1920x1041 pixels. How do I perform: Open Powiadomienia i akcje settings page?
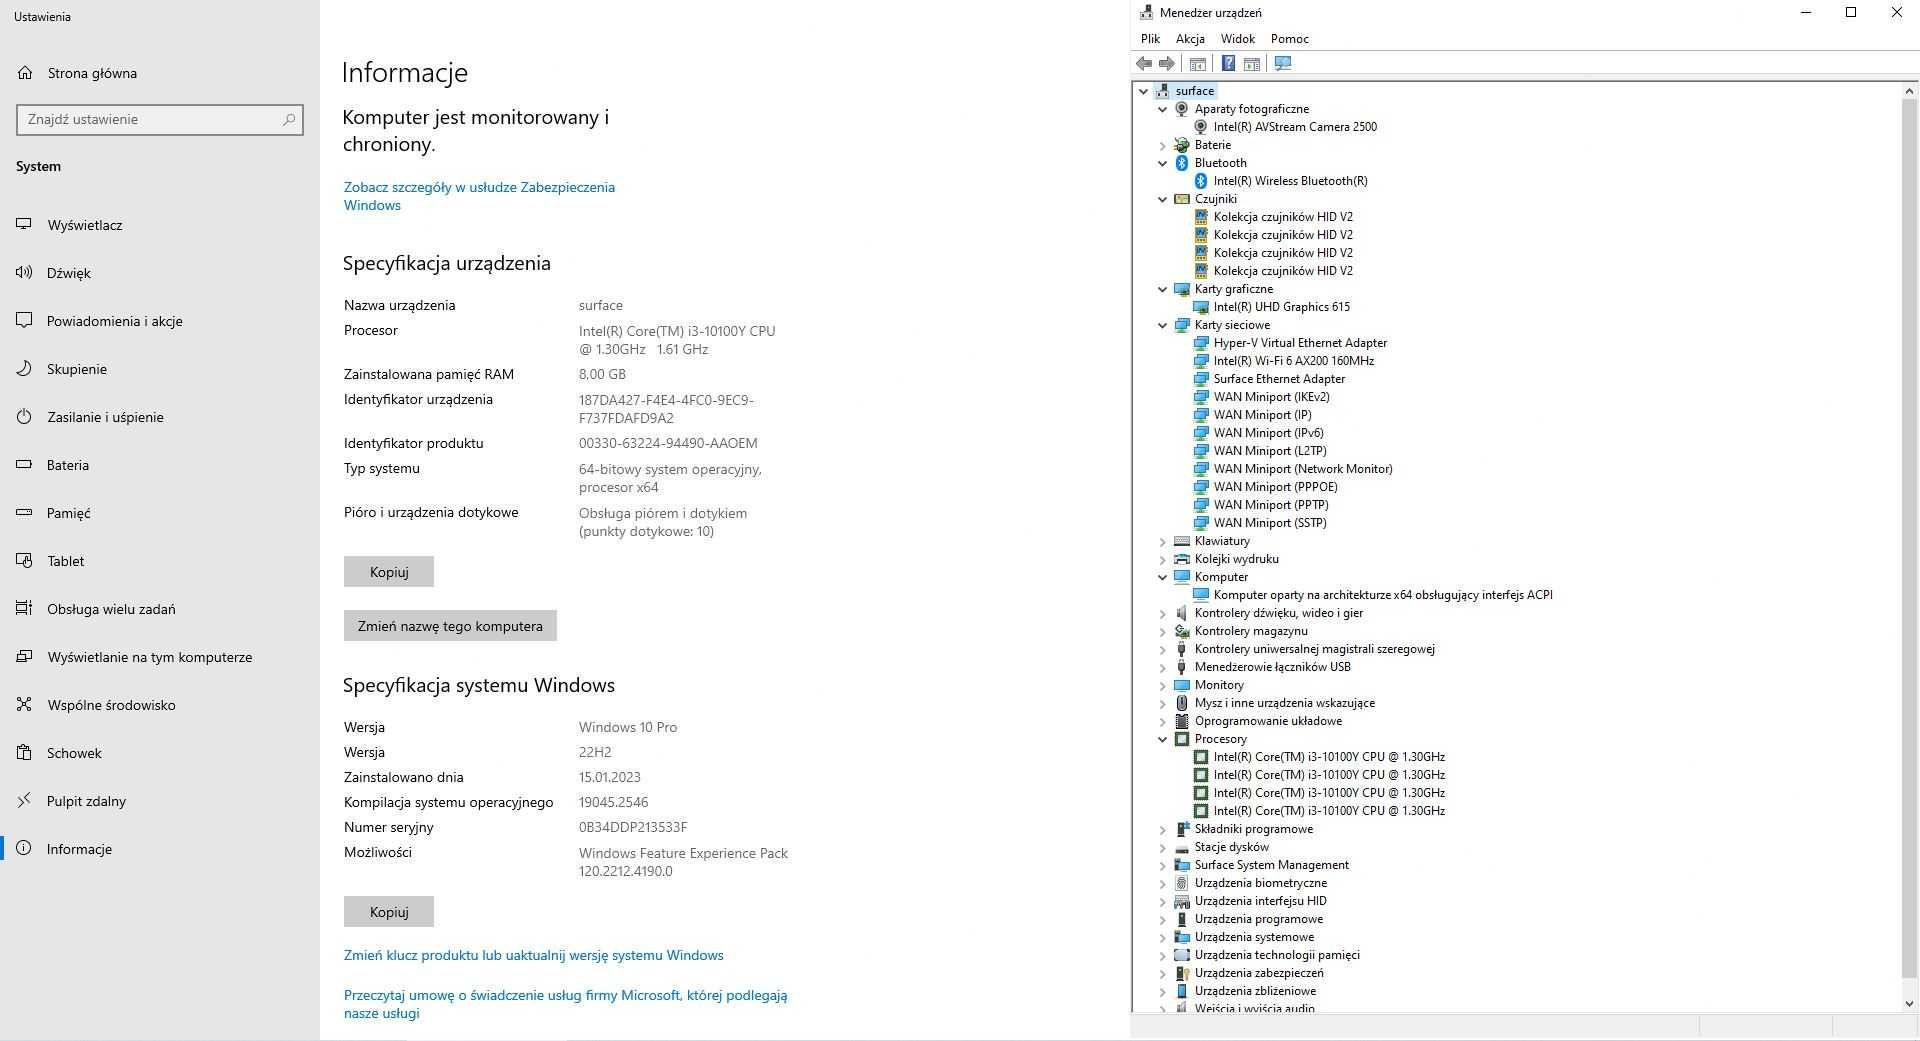(x=160, y=321)
